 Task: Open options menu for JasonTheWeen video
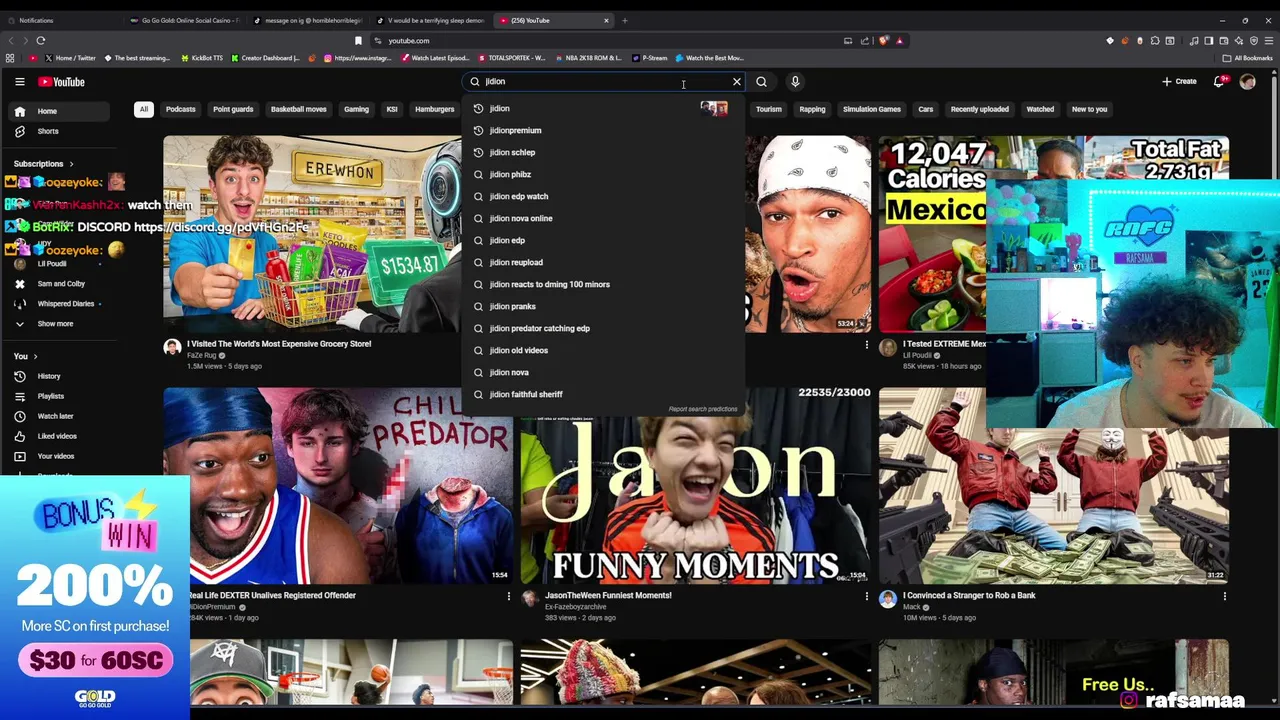(x=866, y=597)
